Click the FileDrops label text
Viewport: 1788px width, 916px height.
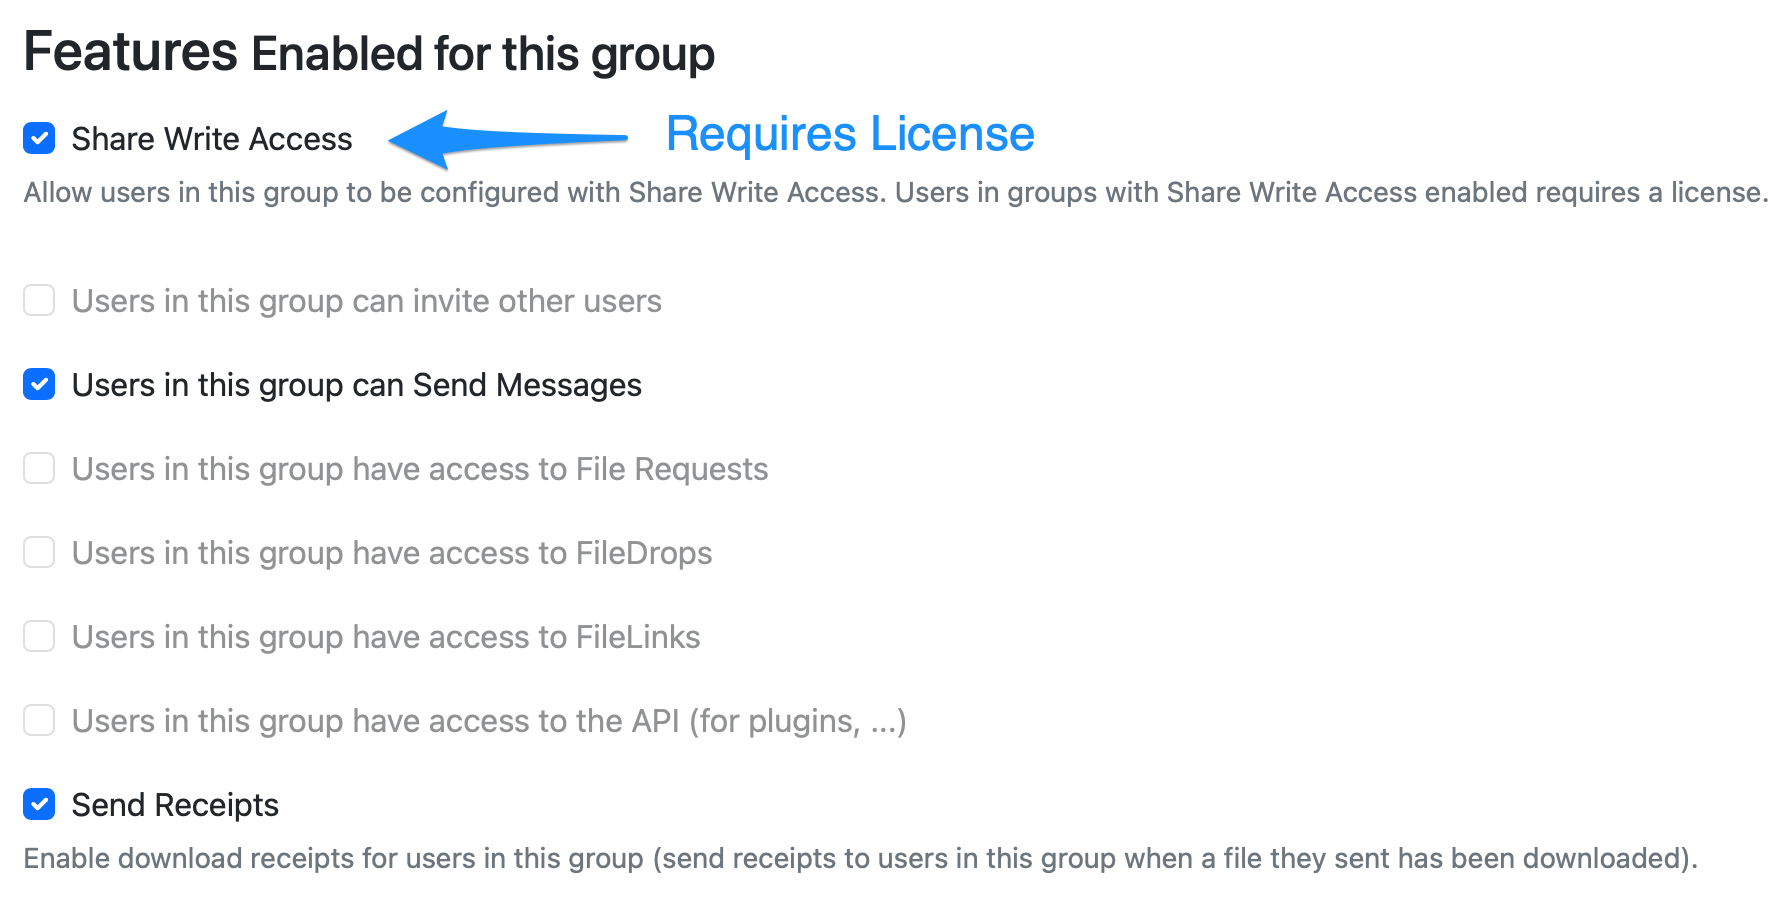(x=391, y=552)
